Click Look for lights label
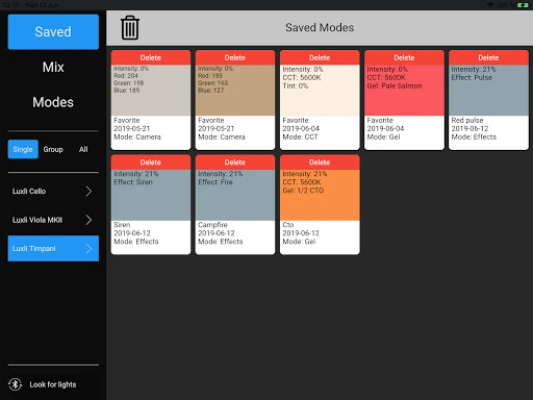Viewport: 533px width, 400px height. [53, 384]
